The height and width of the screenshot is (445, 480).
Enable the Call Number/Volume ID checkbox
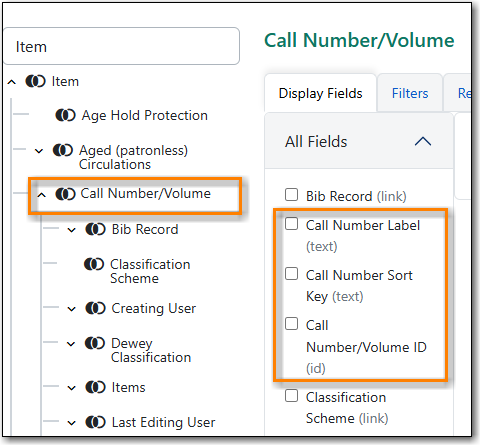[292, 323]
